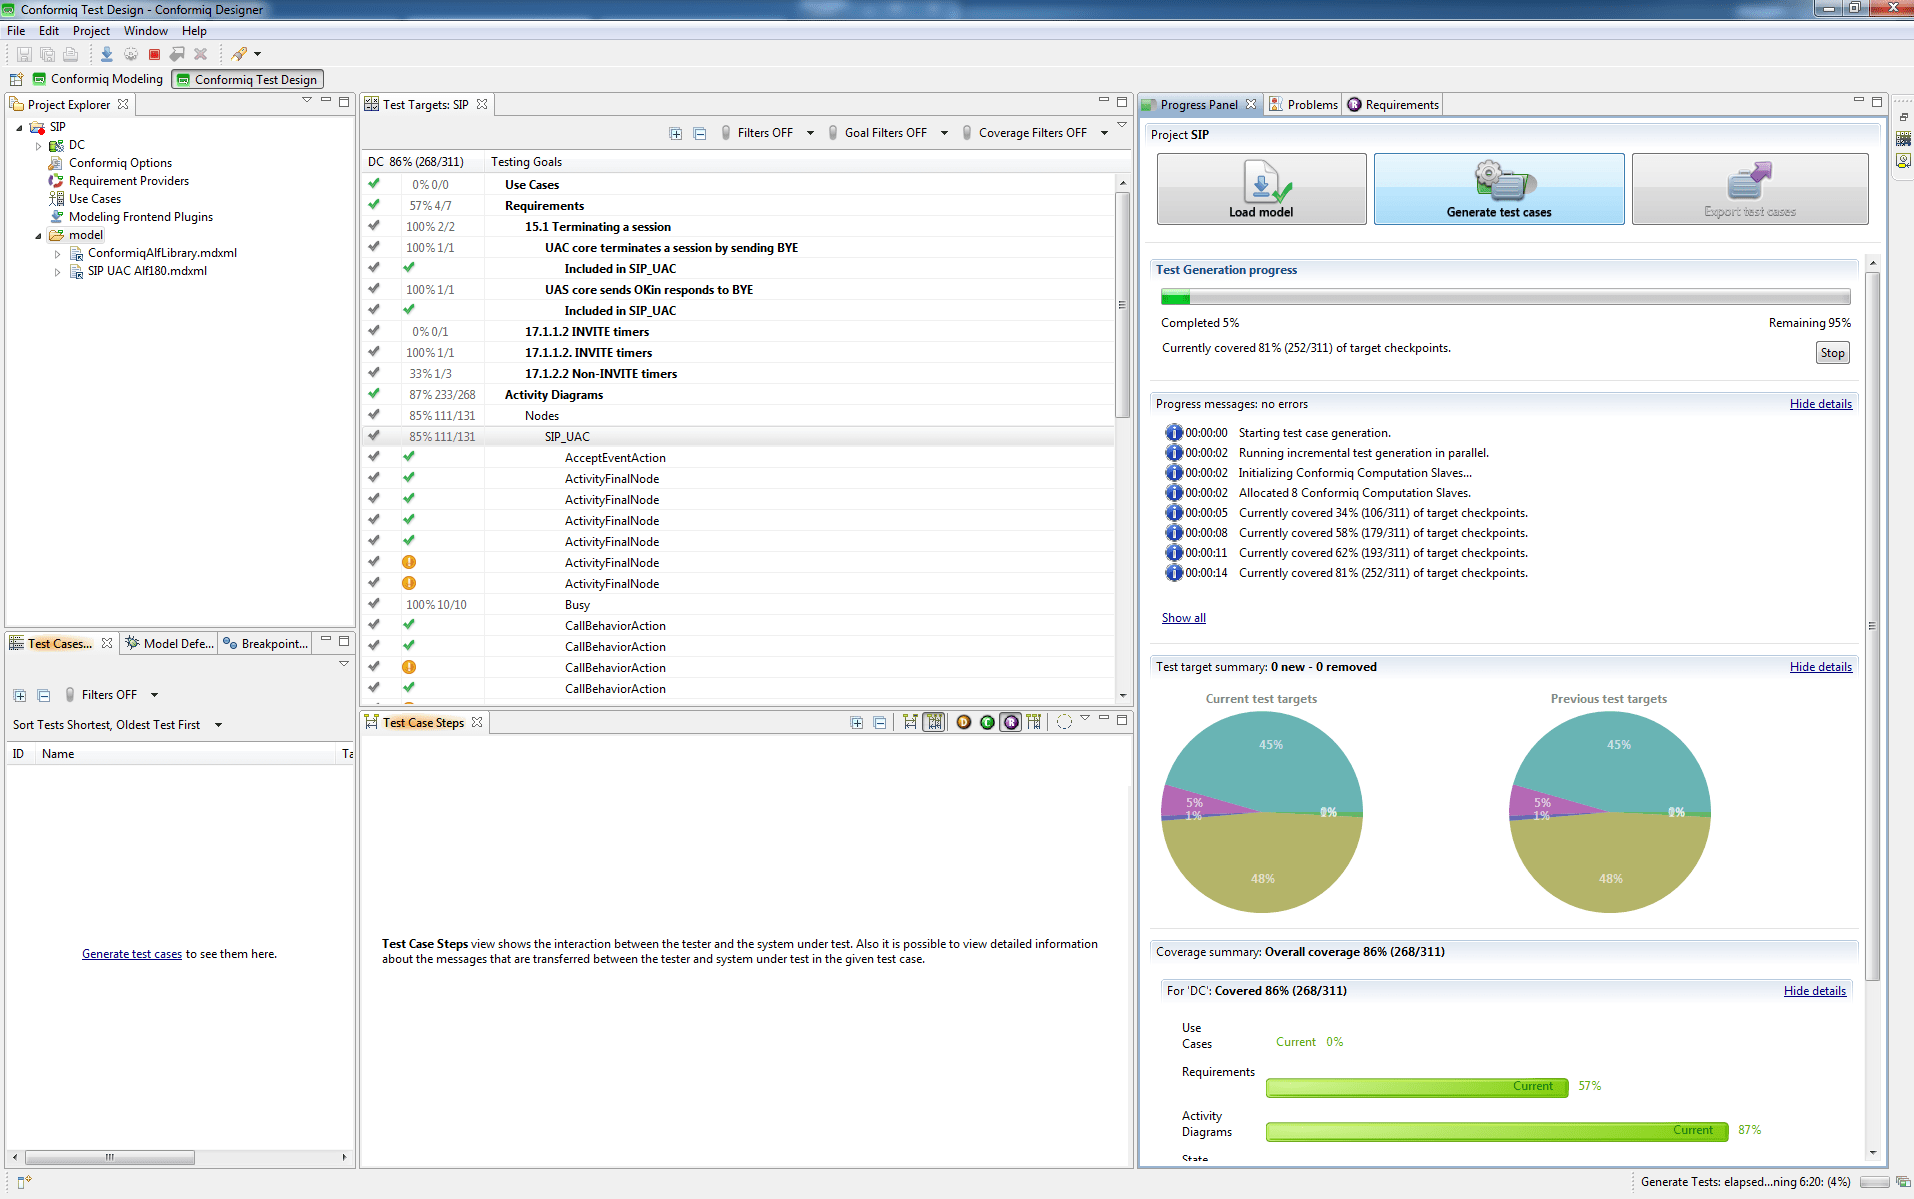Toggle the checkmark for Activity Diagrams row

click(374, 394)
